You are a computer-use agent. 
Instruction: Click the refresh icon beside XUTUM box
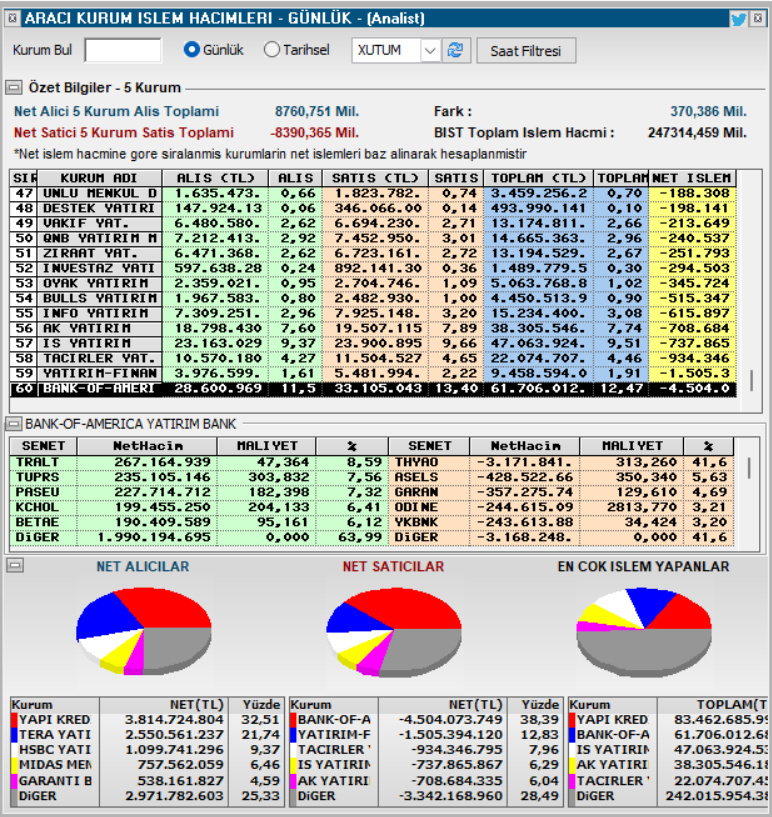point(455,51)
